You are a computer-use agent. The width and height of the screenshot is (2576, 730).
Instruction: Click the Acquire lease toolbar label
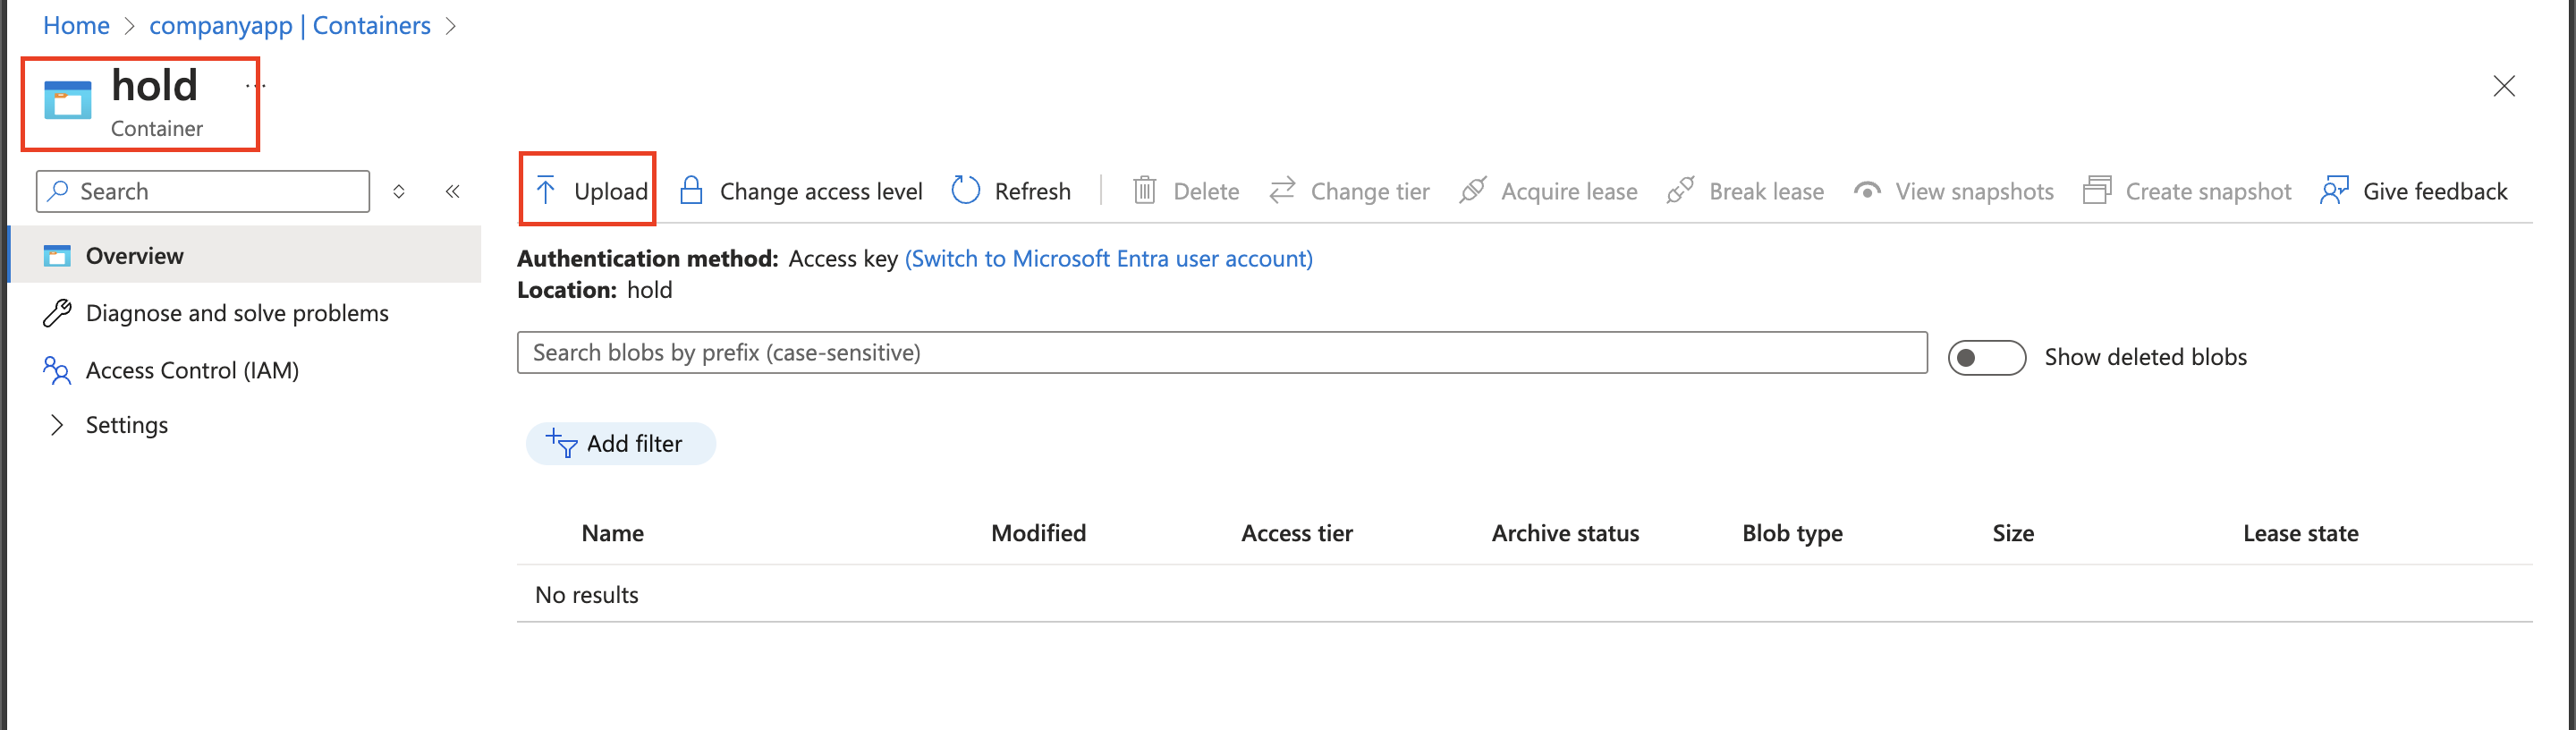click(x=1569, y=191)
